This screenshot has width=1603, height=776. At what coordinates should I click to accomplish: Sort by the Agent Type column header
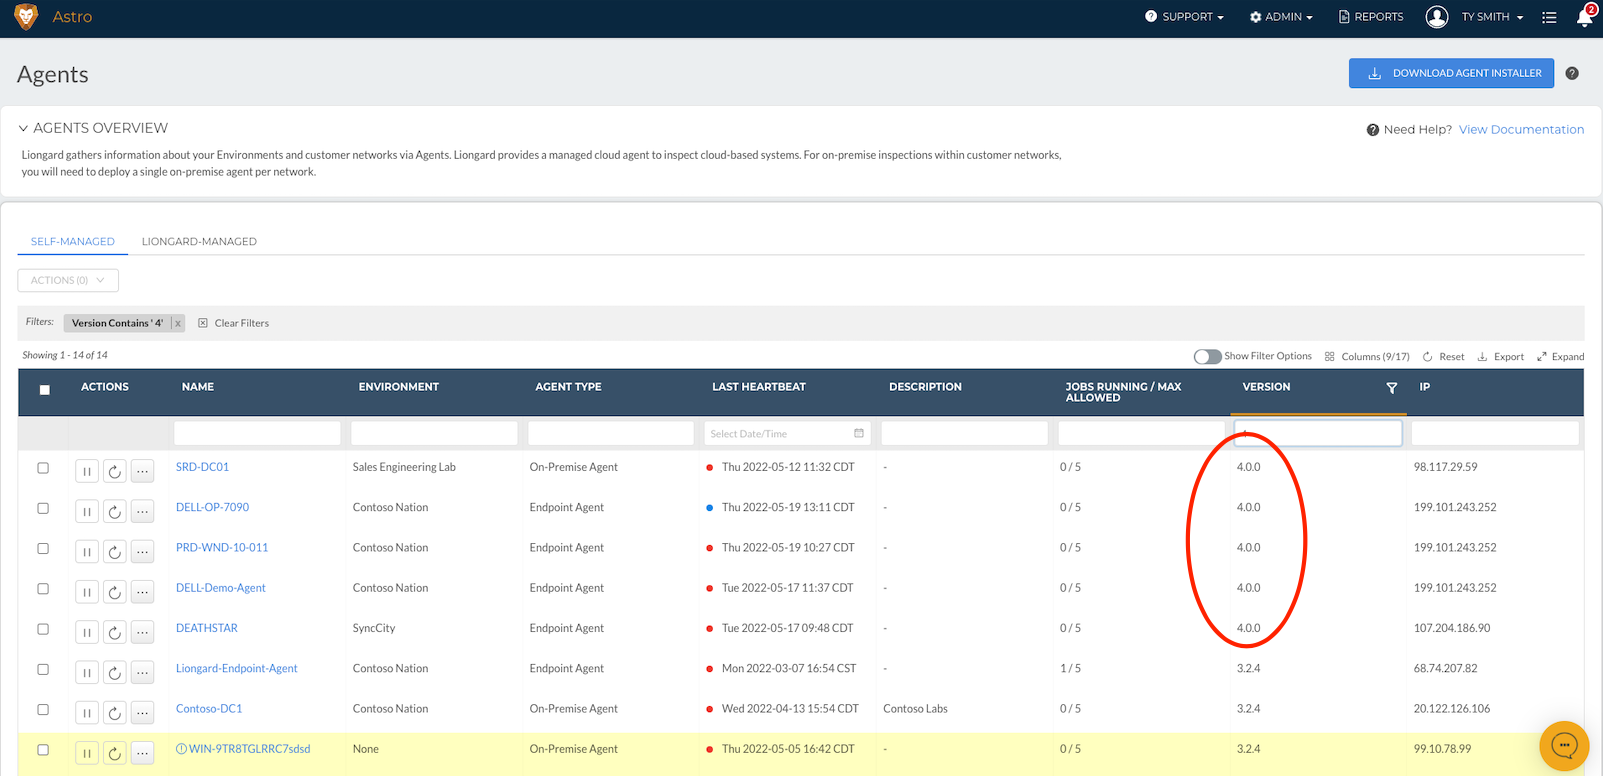(568, 387)
